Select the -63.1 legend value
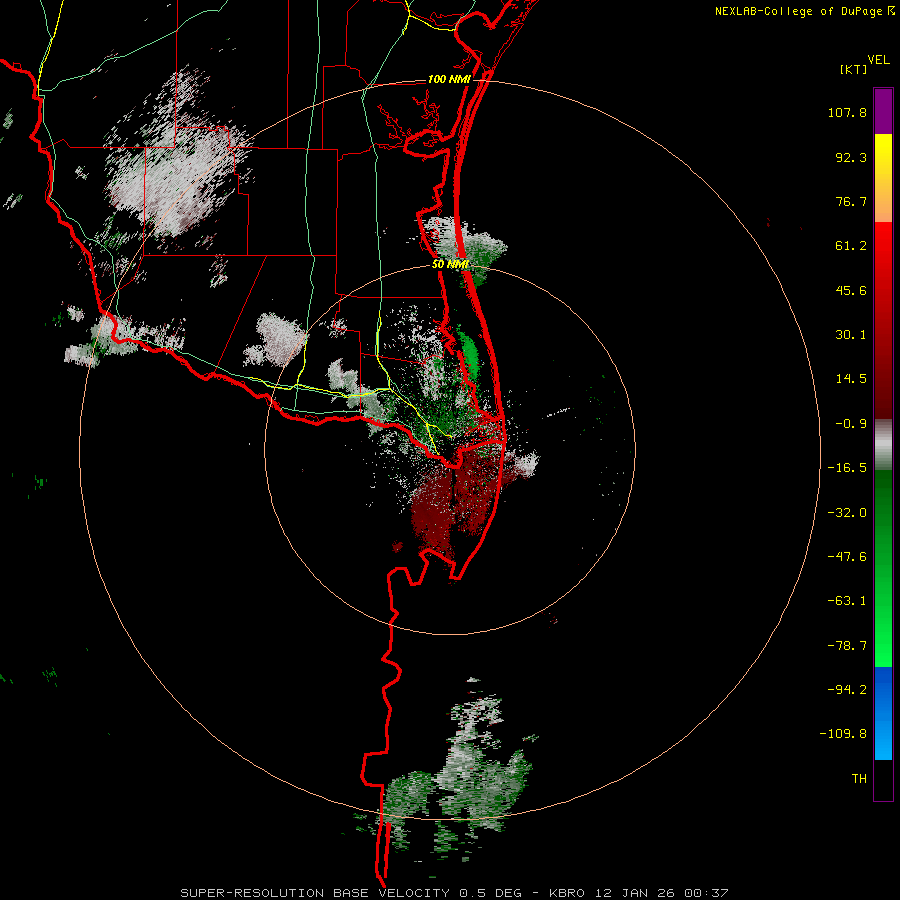 847,601
